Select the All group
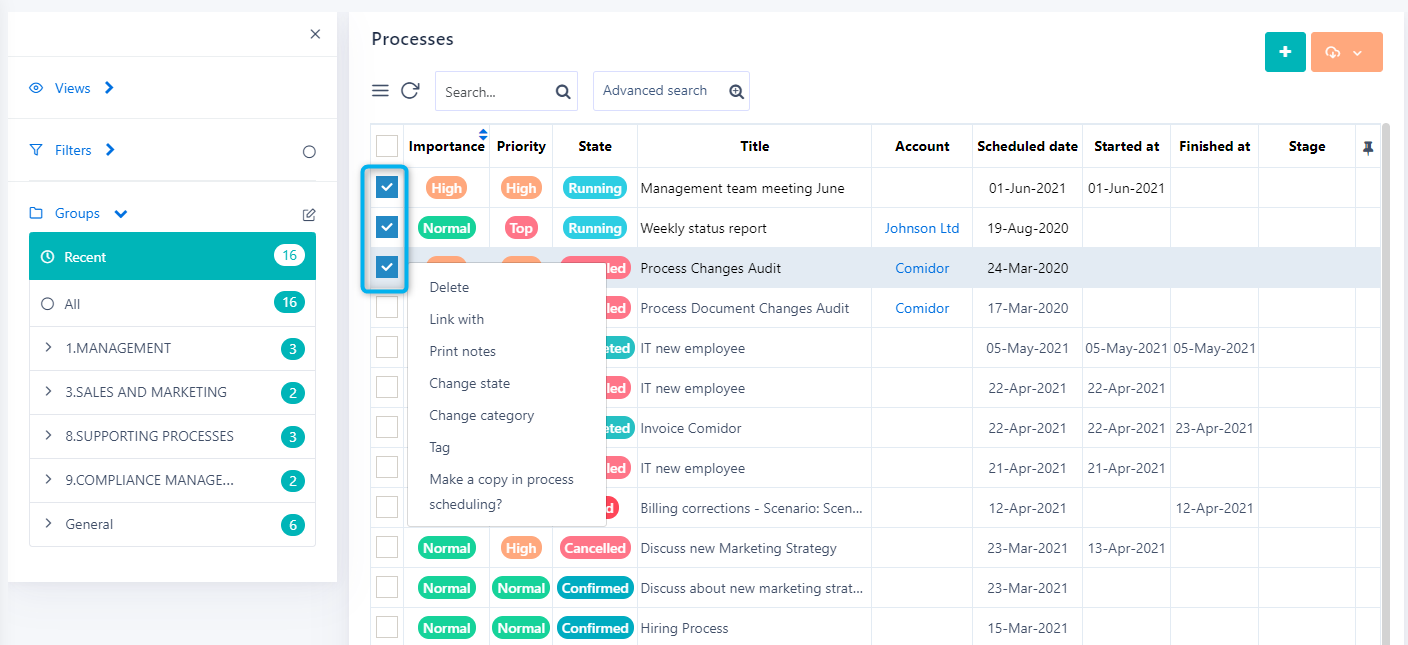 [172, 303]
